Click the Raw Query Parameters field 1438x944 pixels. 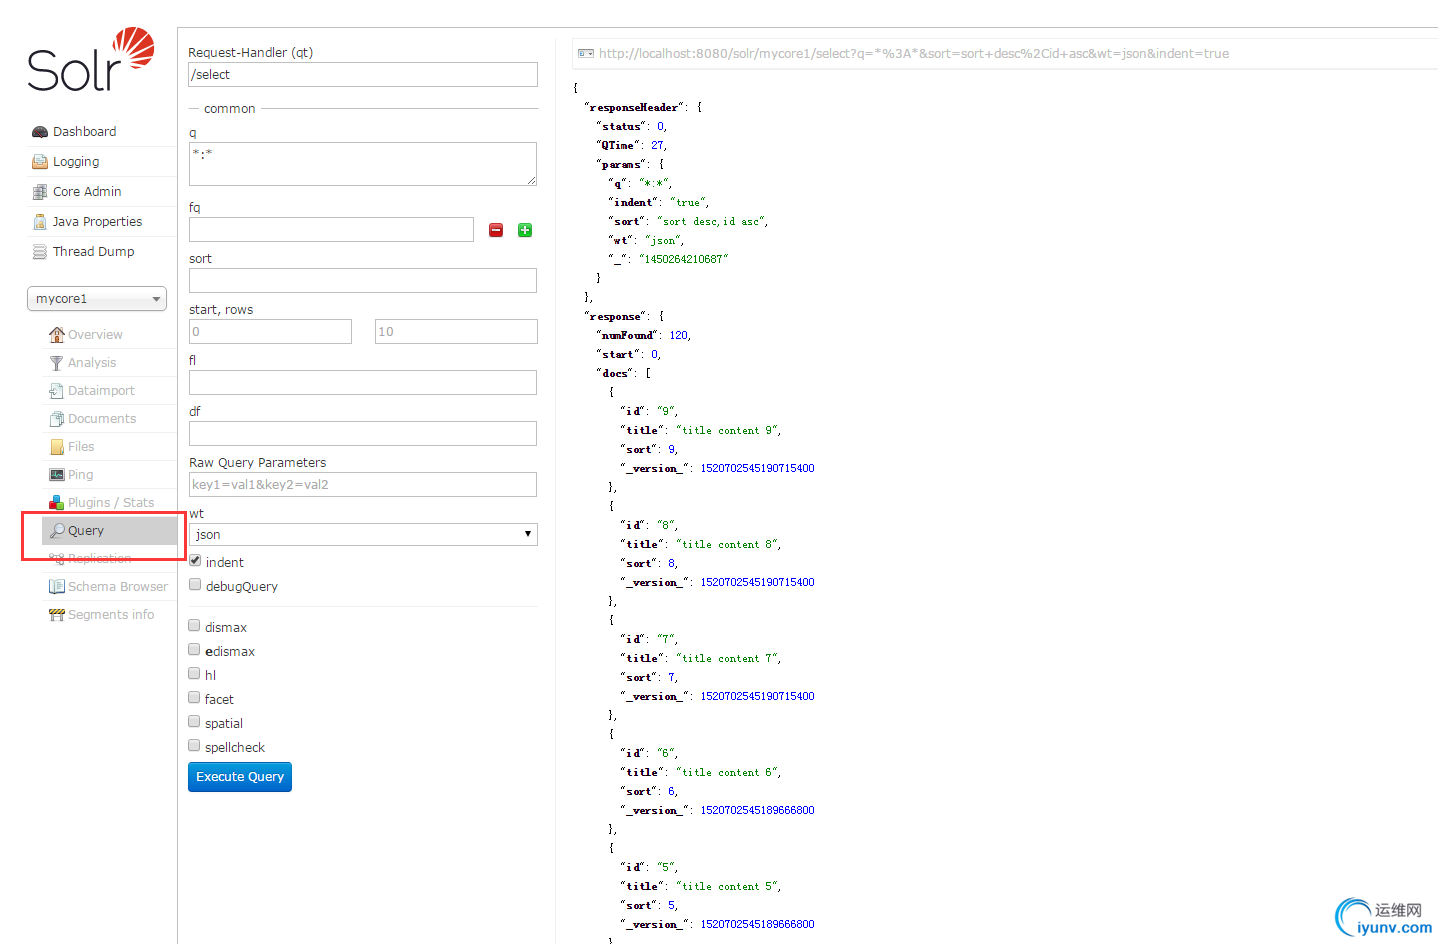pos(363,484)
